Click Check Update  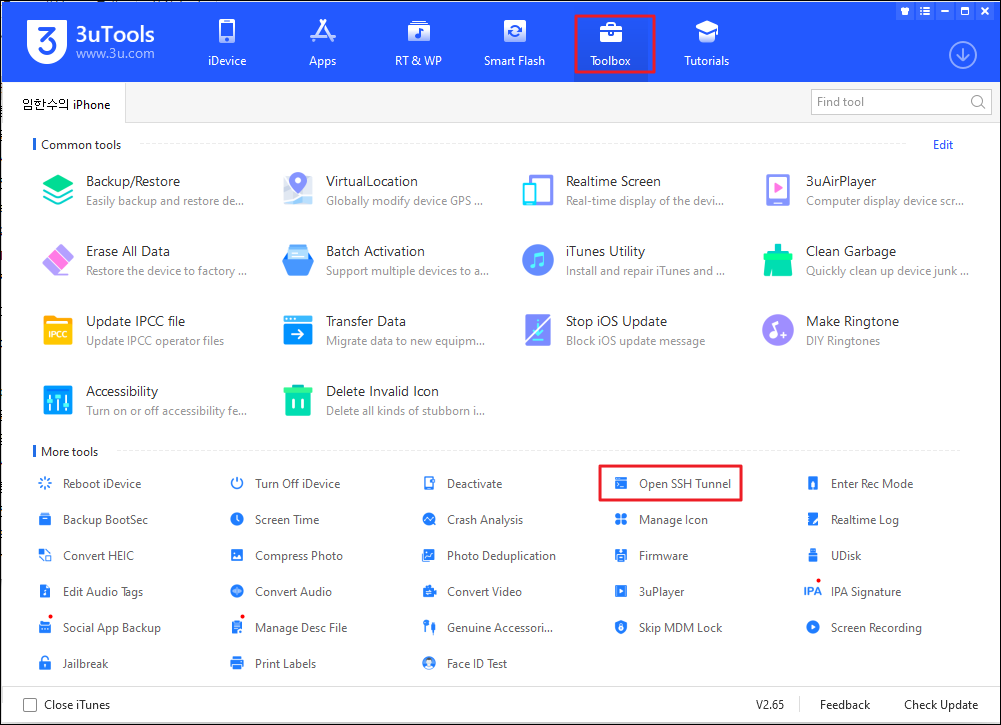point(940,705)
